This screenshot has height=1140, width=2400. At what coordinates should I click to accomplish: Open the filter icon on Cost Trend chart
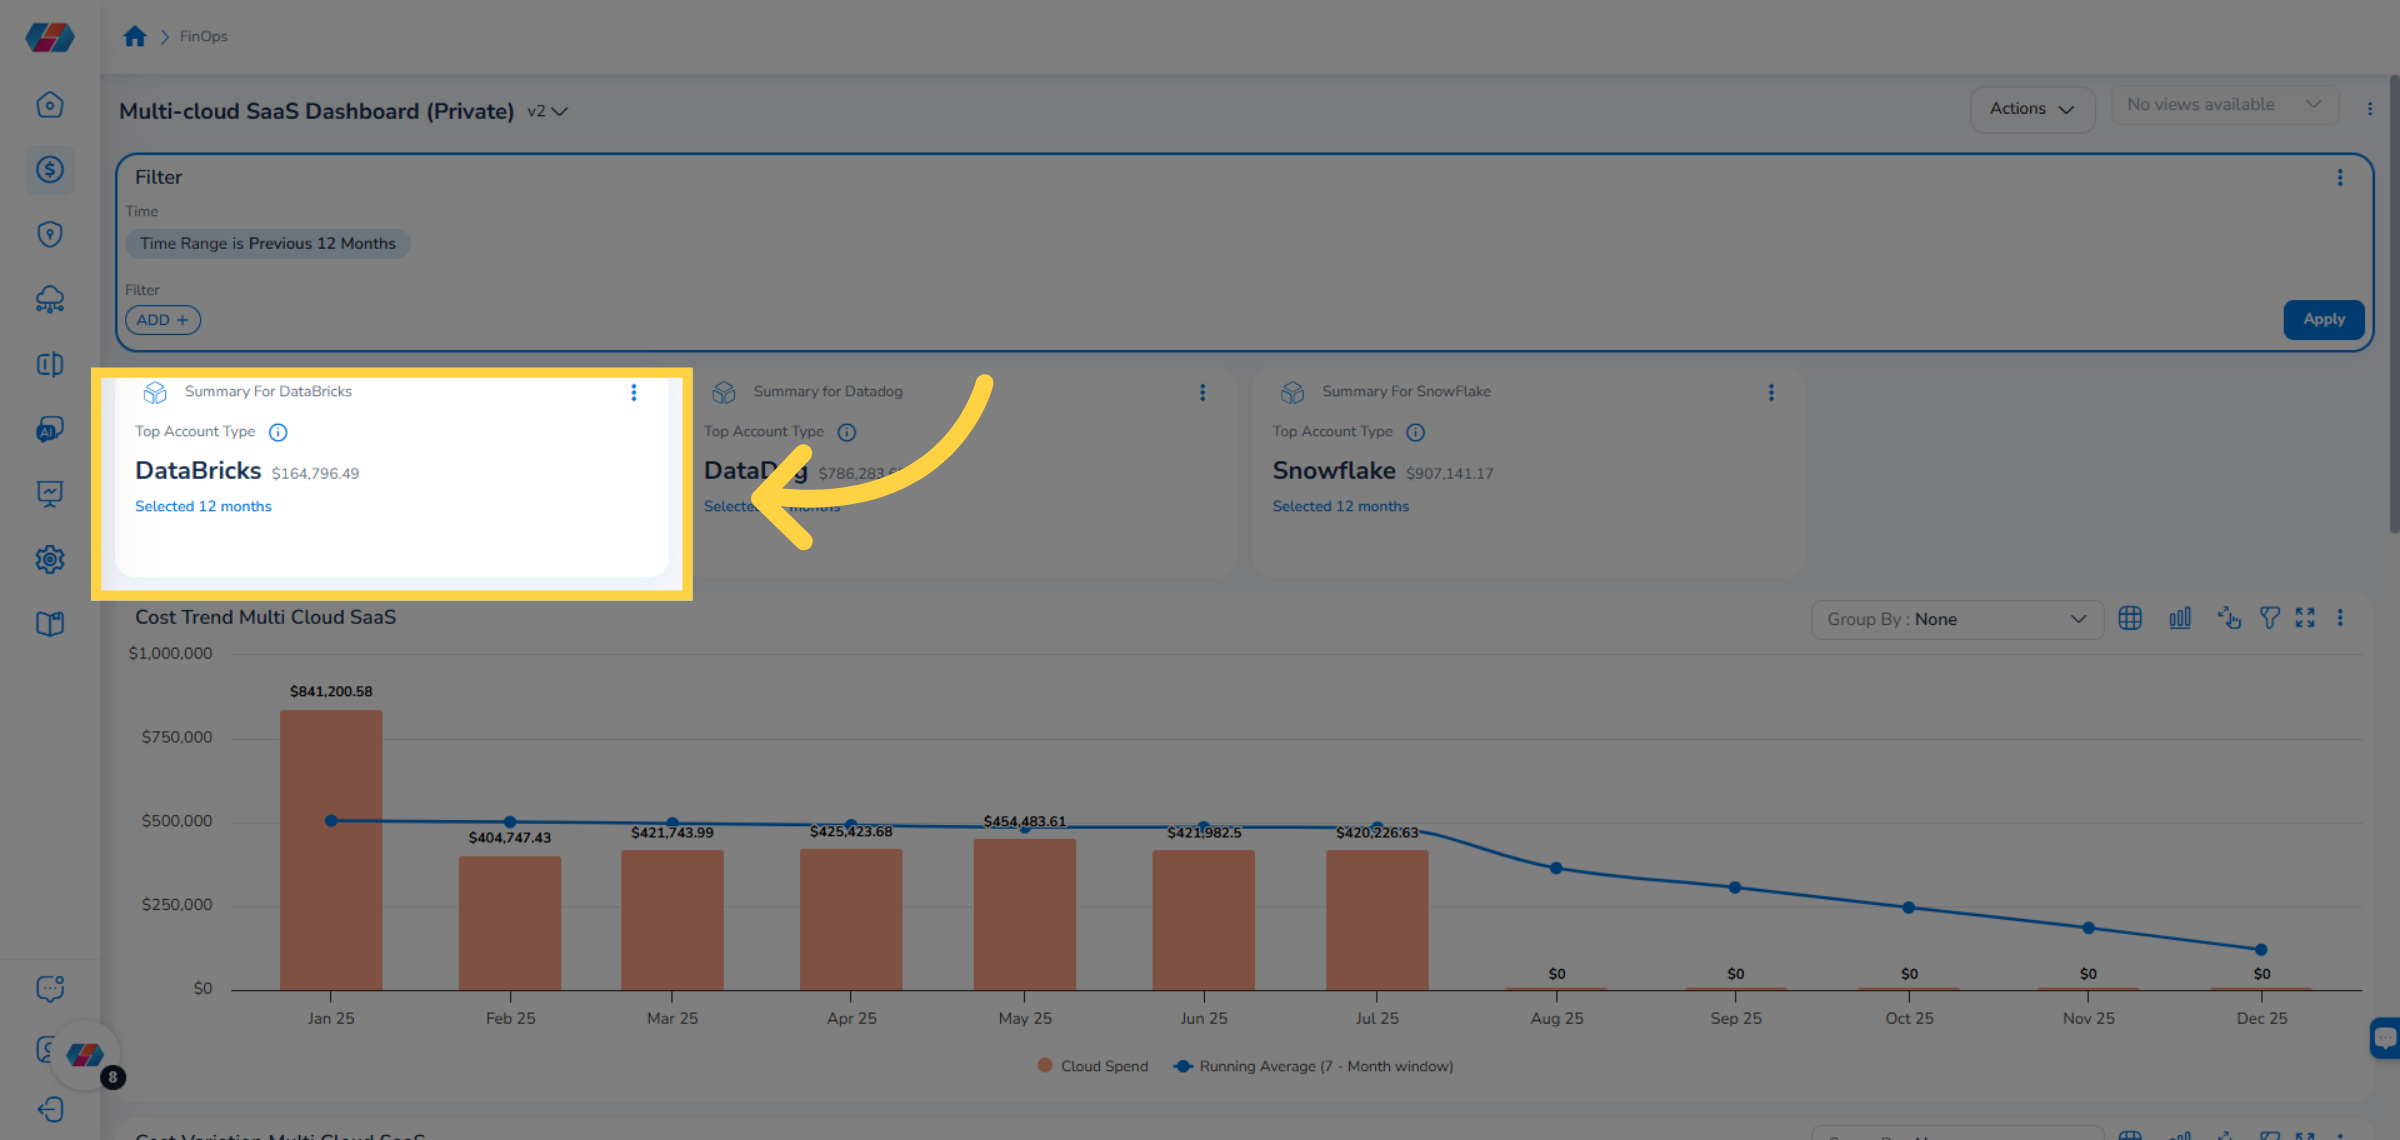click(2269, 618)
